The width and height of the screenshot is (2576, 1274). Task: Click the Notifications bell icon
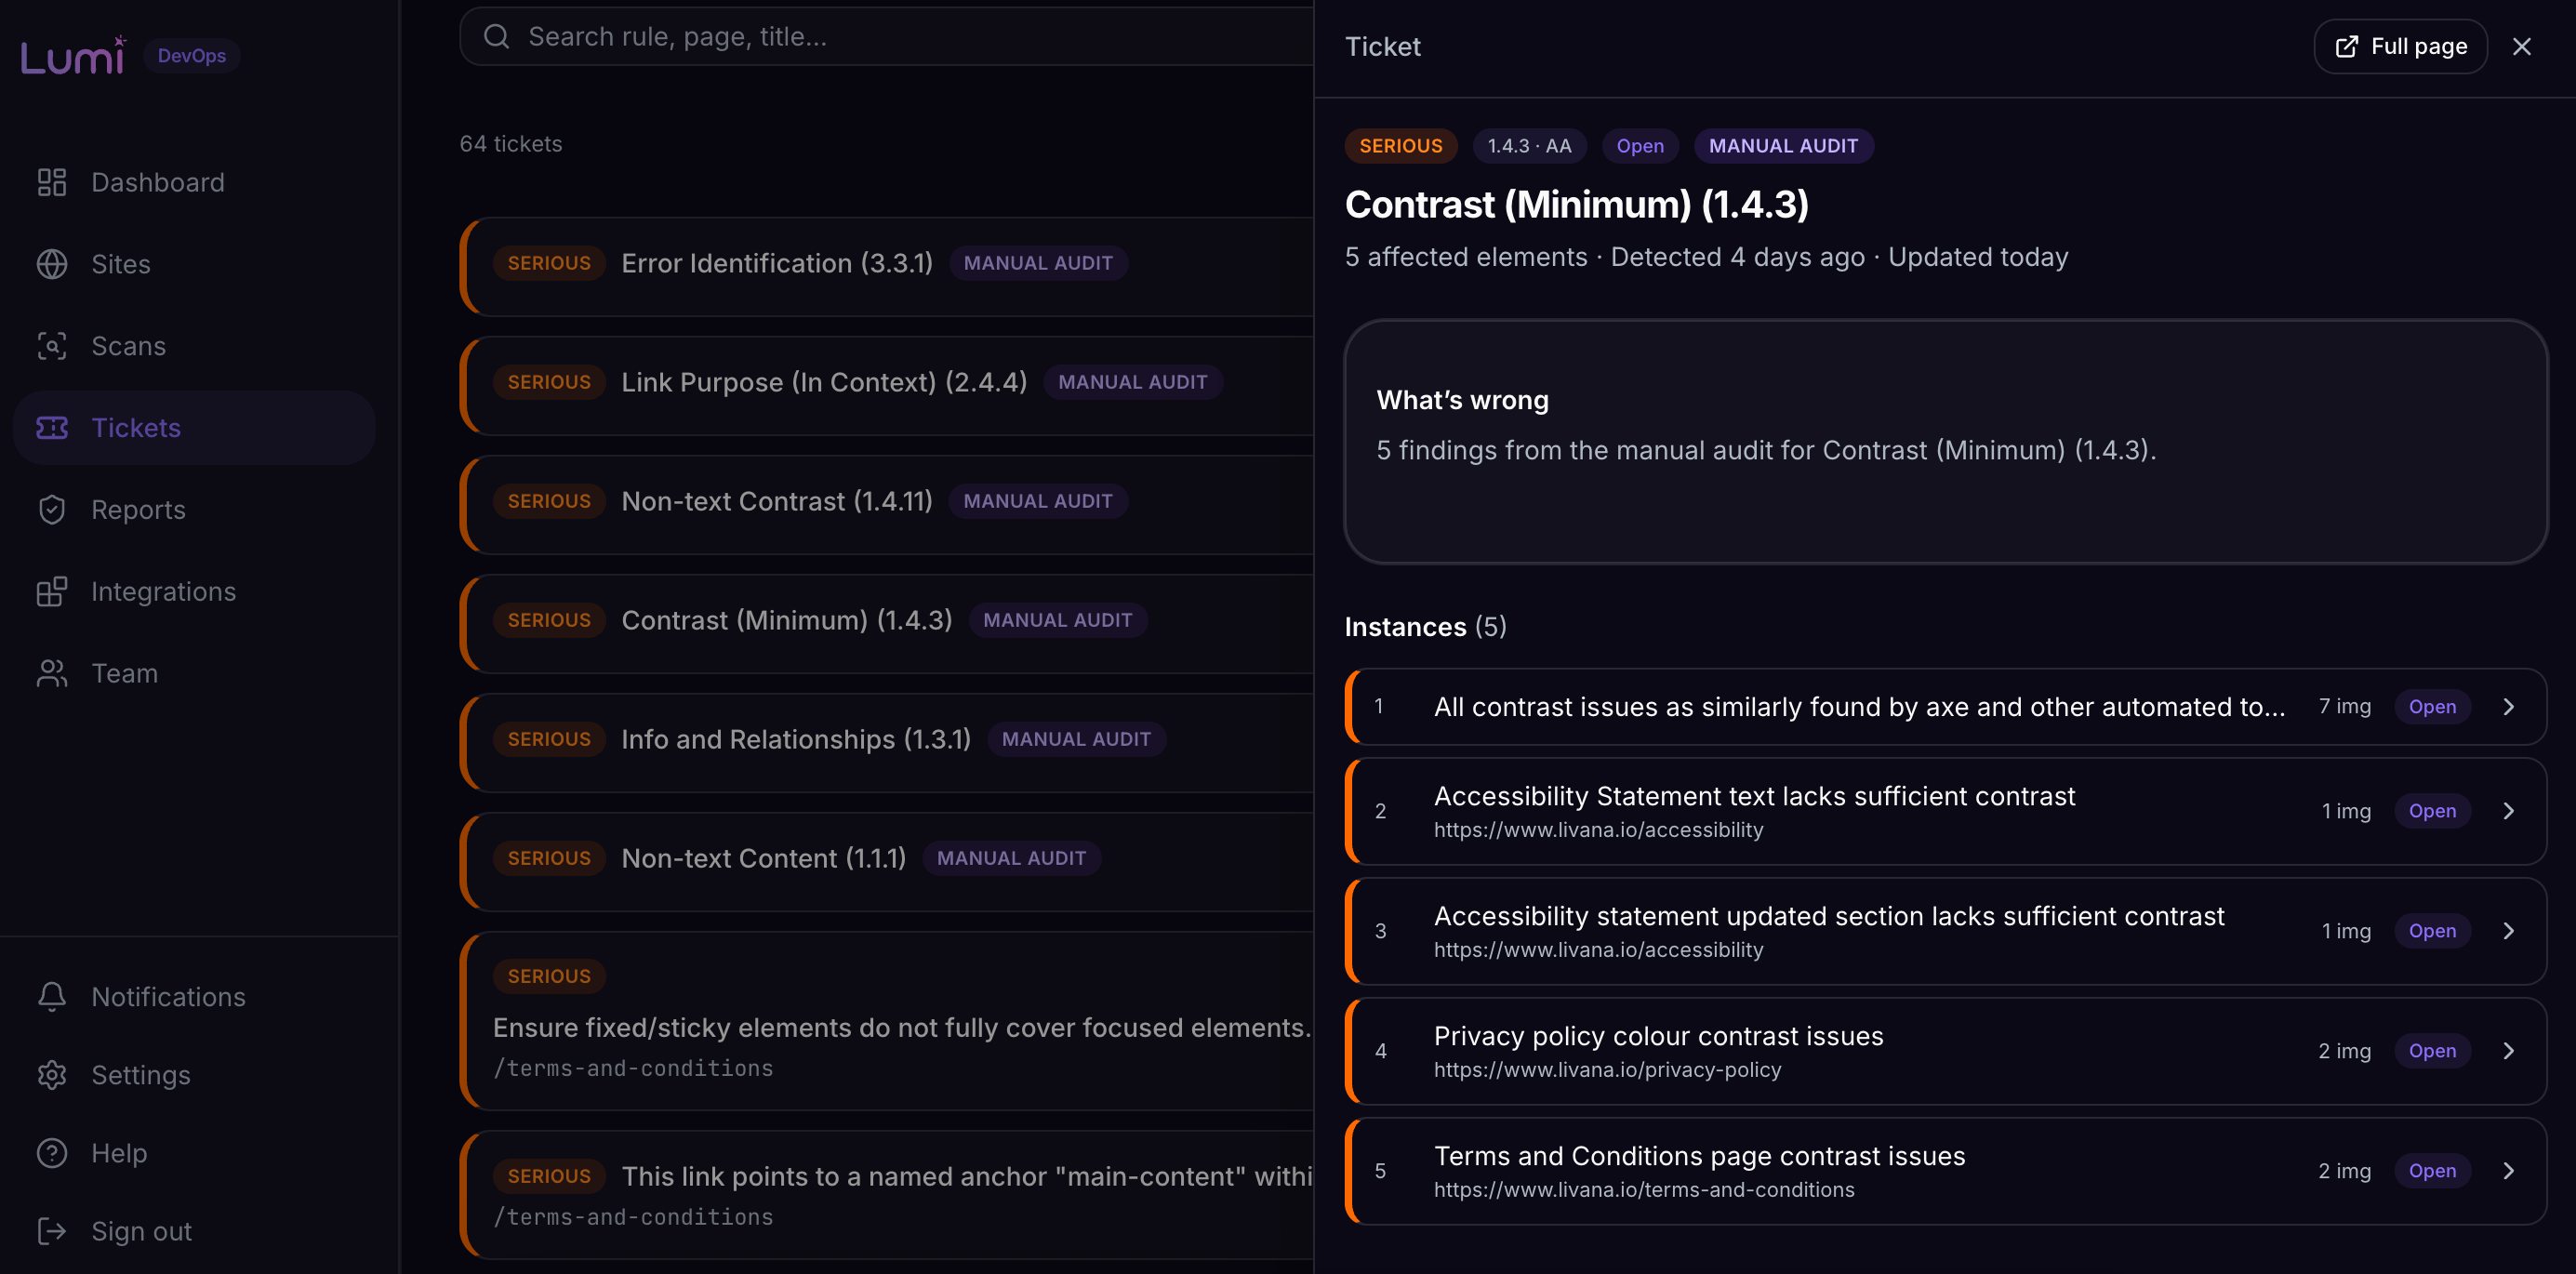click(x=52, y=997)
